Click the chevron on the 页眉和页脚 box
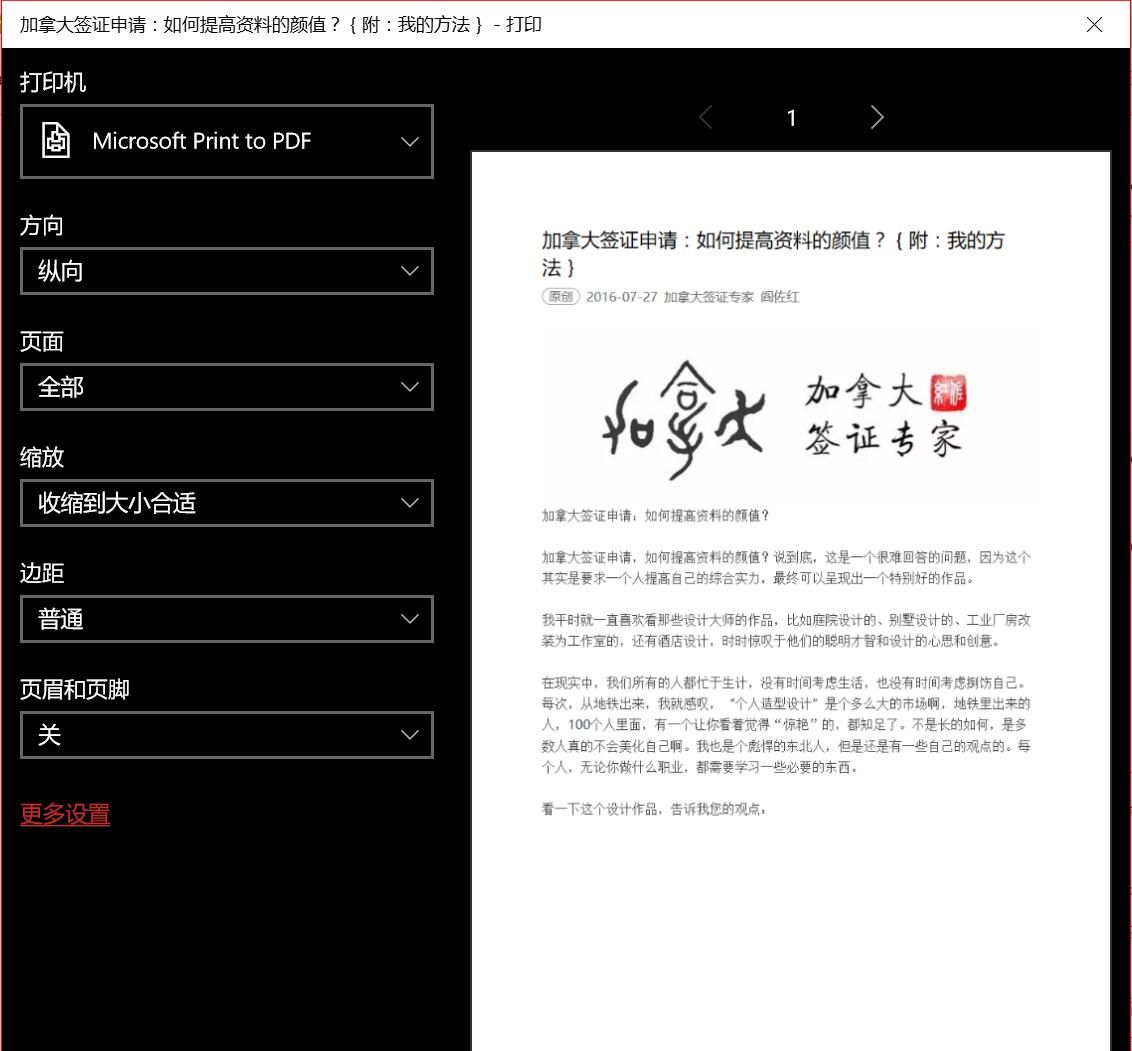1132x1051 pixels. click(x=409, y=735)
